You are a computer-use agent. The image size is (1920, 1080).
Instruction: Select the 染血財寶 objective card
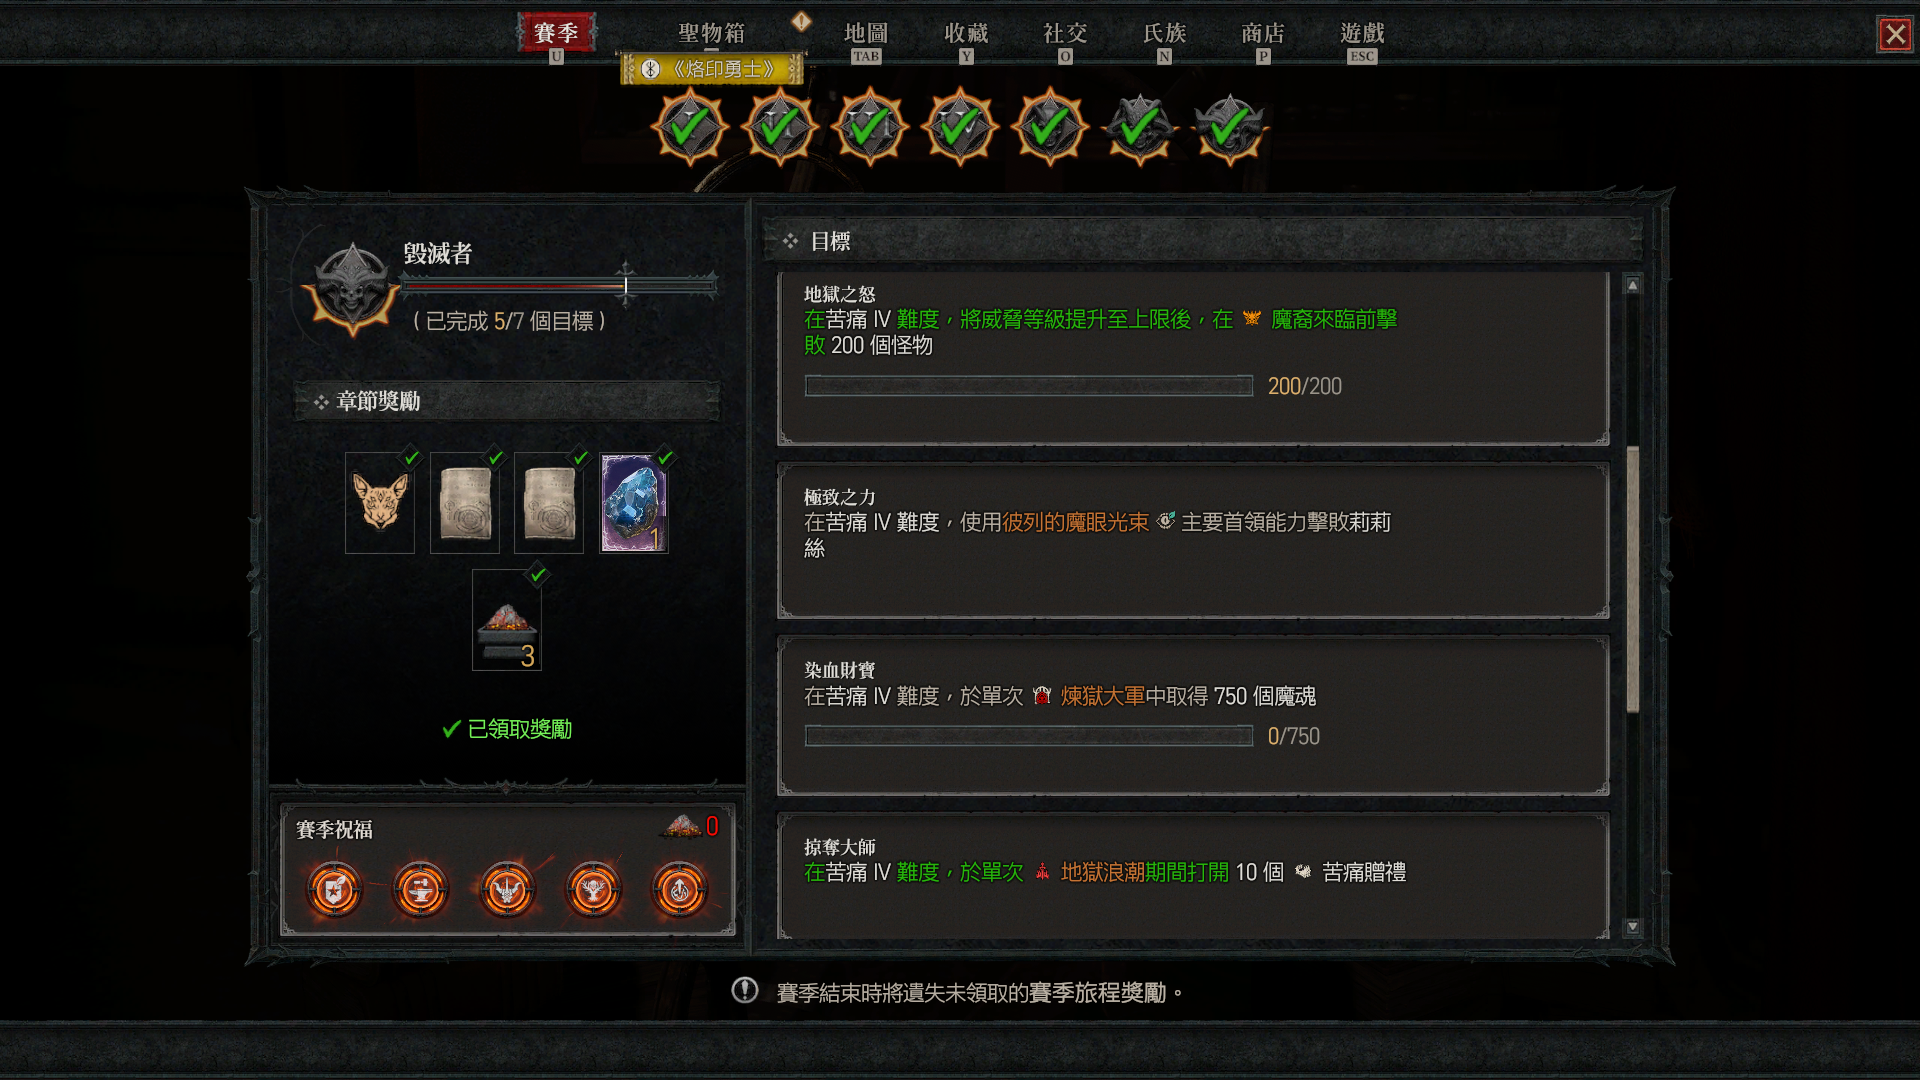click(1193, 715)
